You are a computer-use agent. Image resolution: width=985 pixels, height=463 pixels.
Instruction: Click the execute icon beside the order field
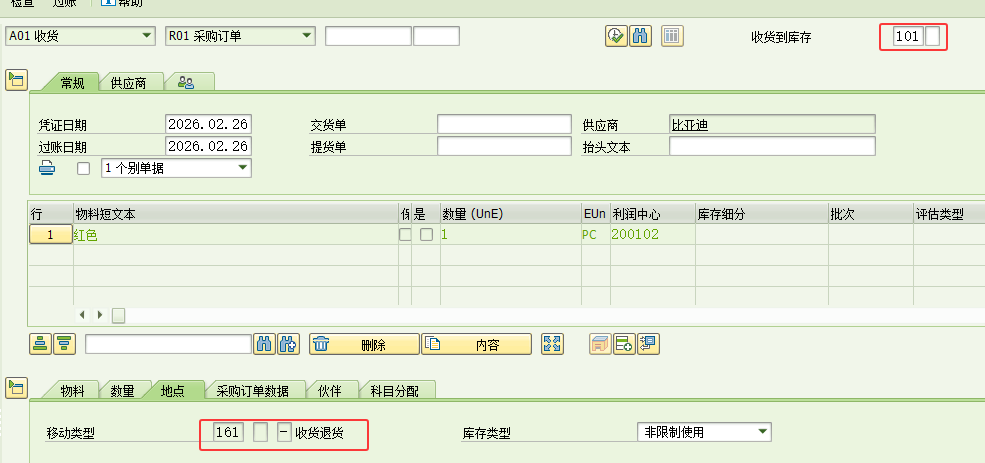coord(615,36)
